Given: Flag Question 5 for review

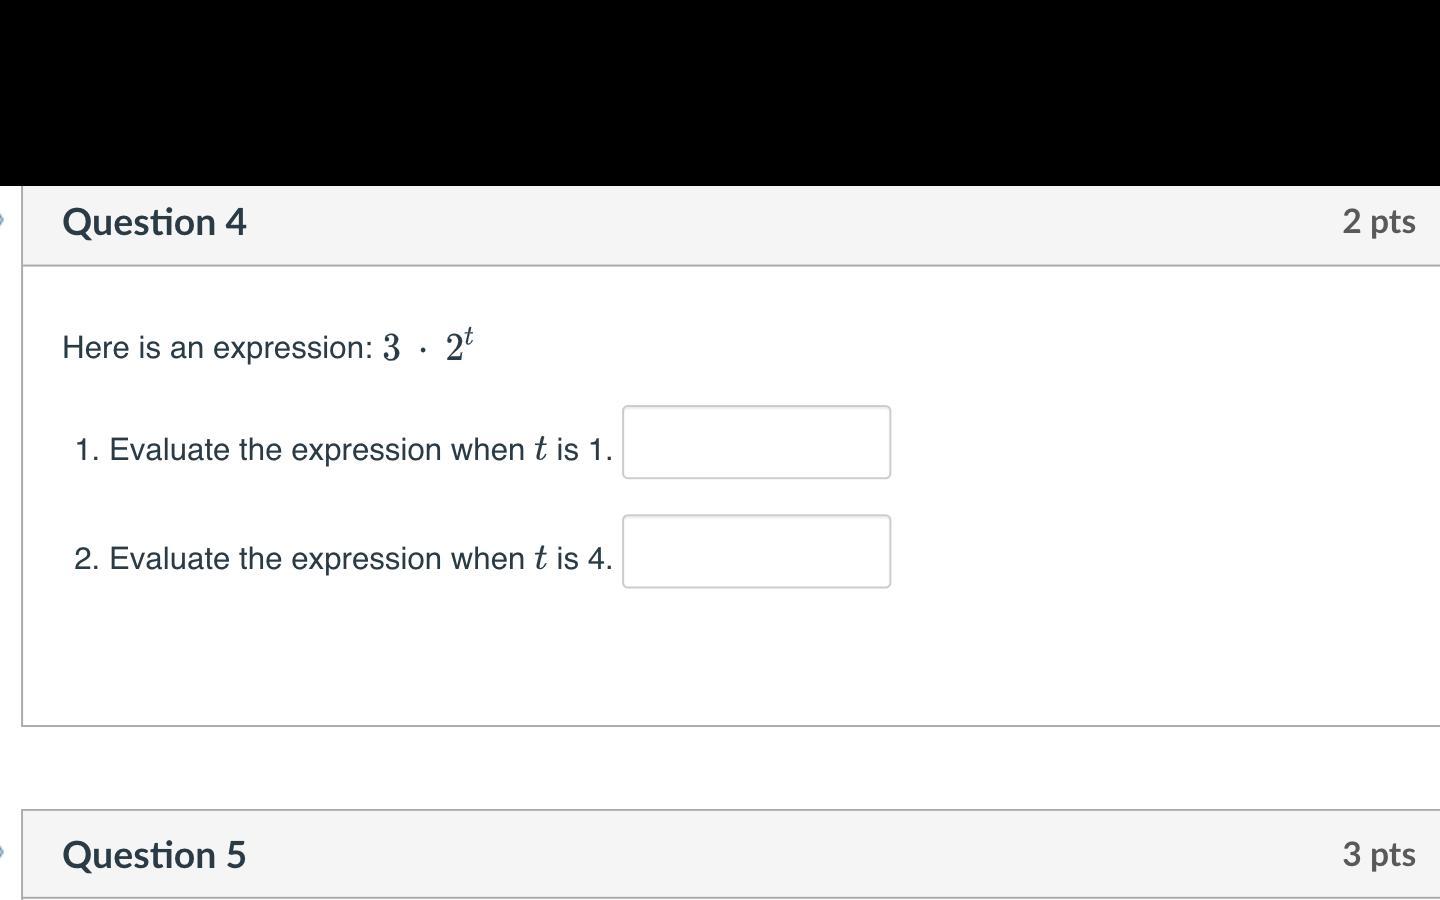Looking at the screenshot, I should (x=3, y=853).
